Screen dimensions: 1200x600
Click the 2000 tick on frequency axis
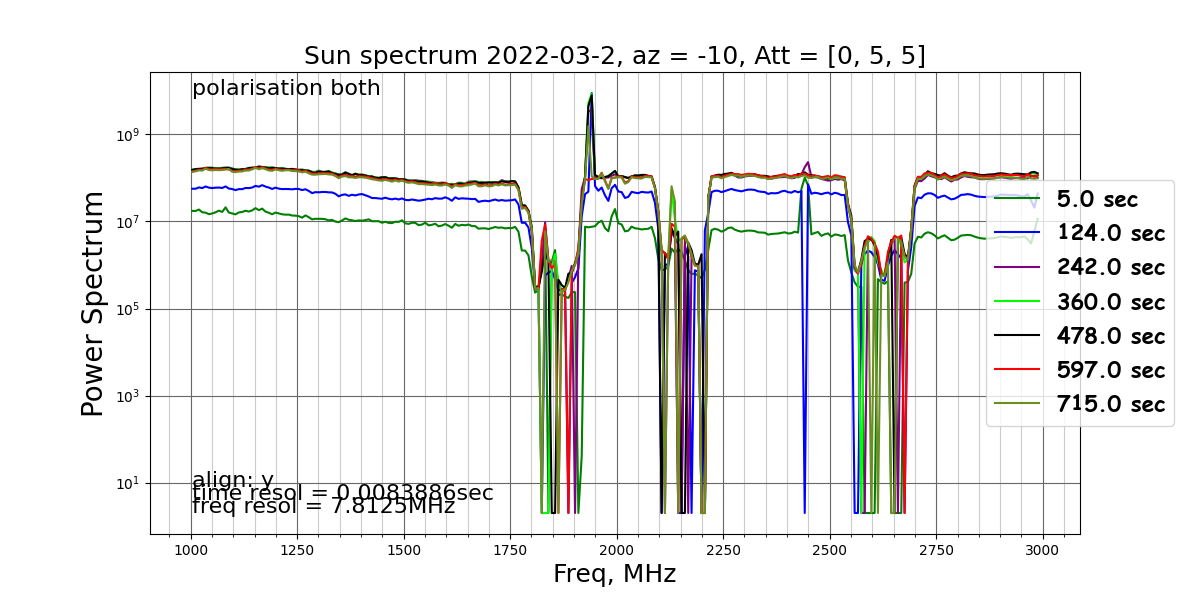tap(617, 550)
